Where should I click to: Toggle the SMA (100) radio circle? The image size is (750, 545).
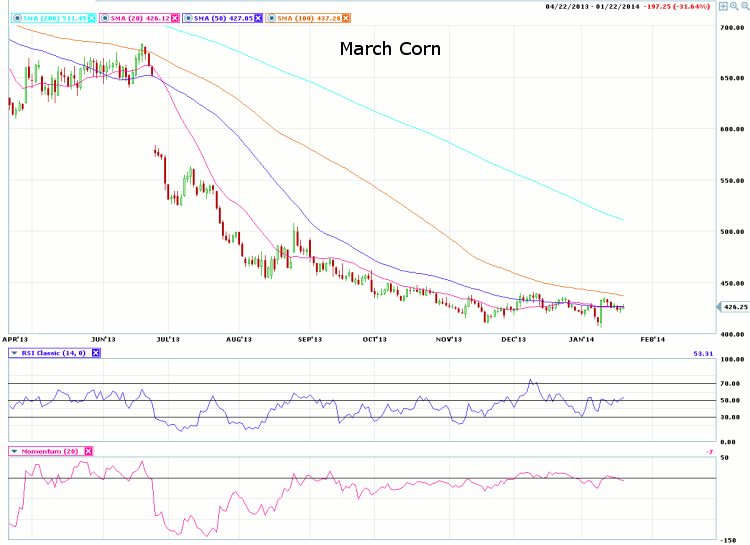[x=272, y=18]
